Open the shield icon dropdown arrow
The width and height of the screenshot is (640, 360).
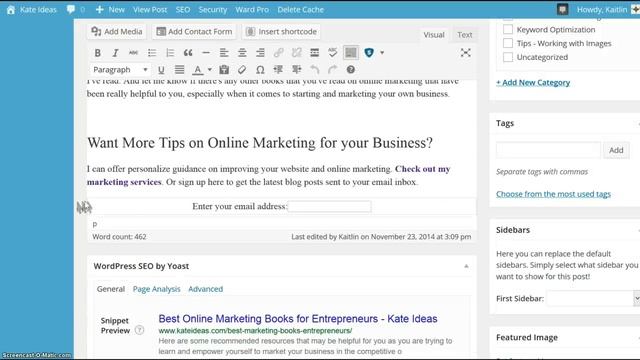tap(382, 53)
